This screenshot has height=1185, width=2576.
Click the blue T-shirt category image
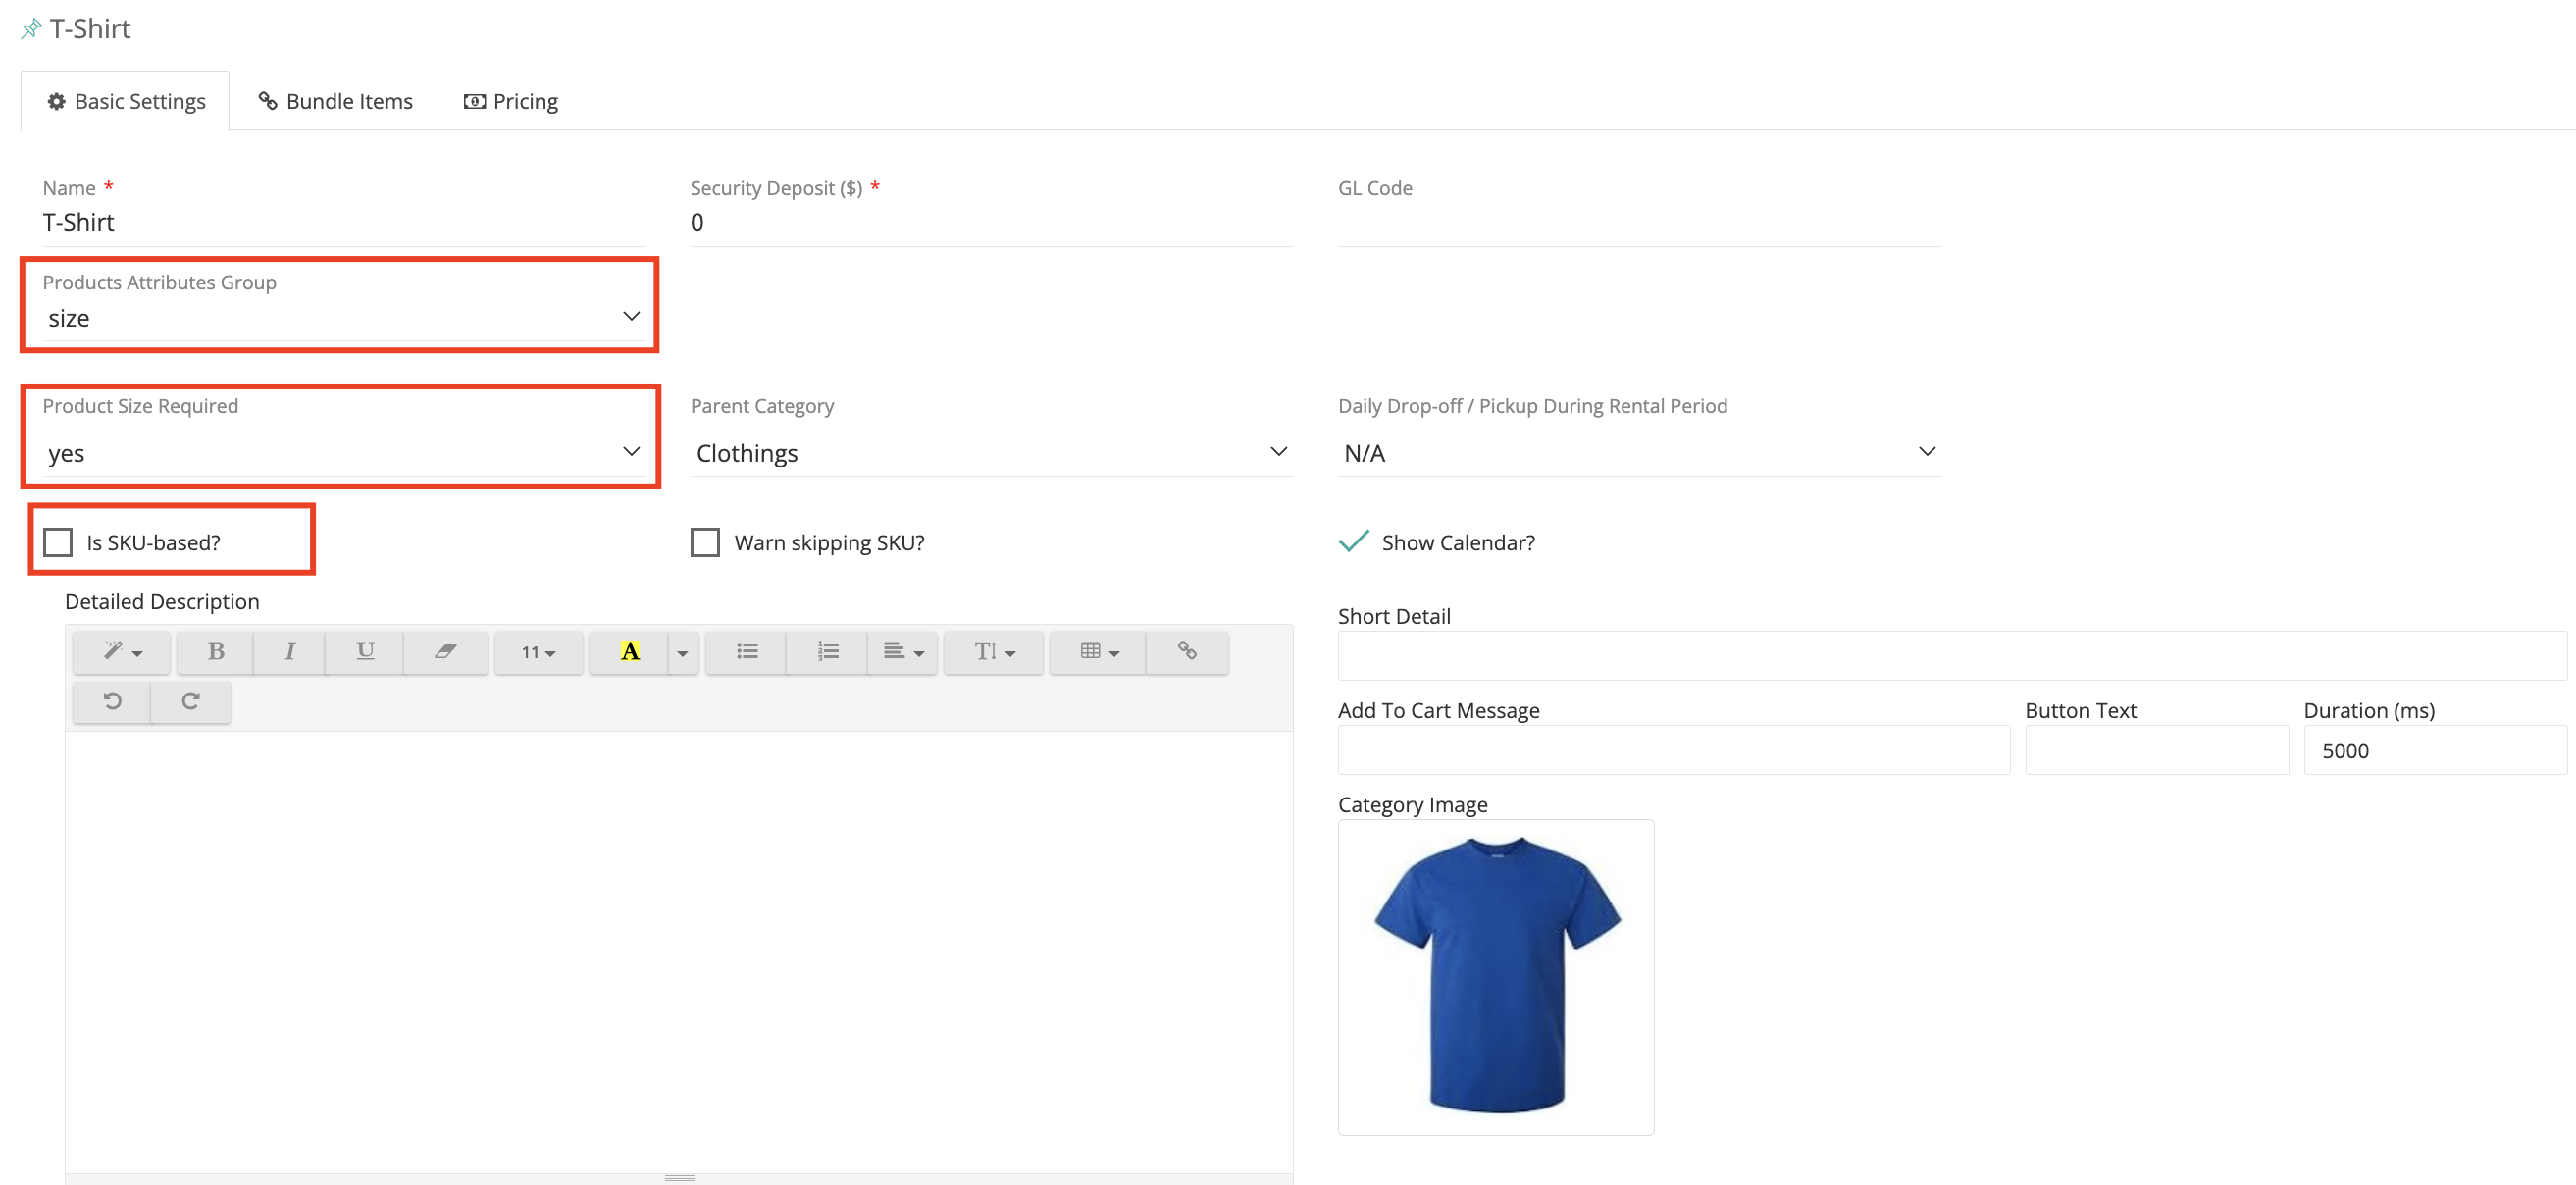(x=1496, y=977)
